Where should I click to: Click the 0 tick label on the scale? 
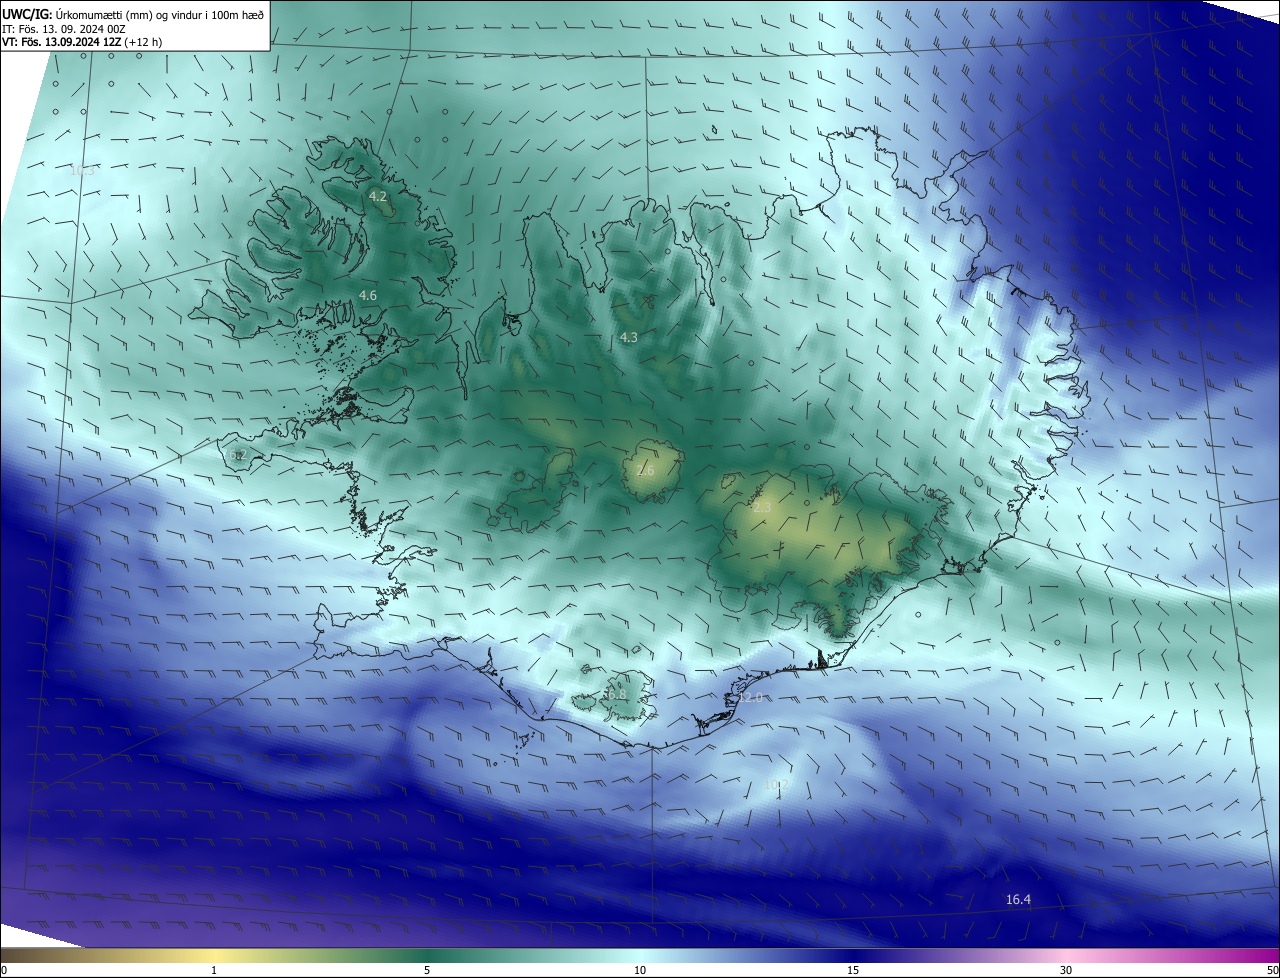[x=4, y=970]
